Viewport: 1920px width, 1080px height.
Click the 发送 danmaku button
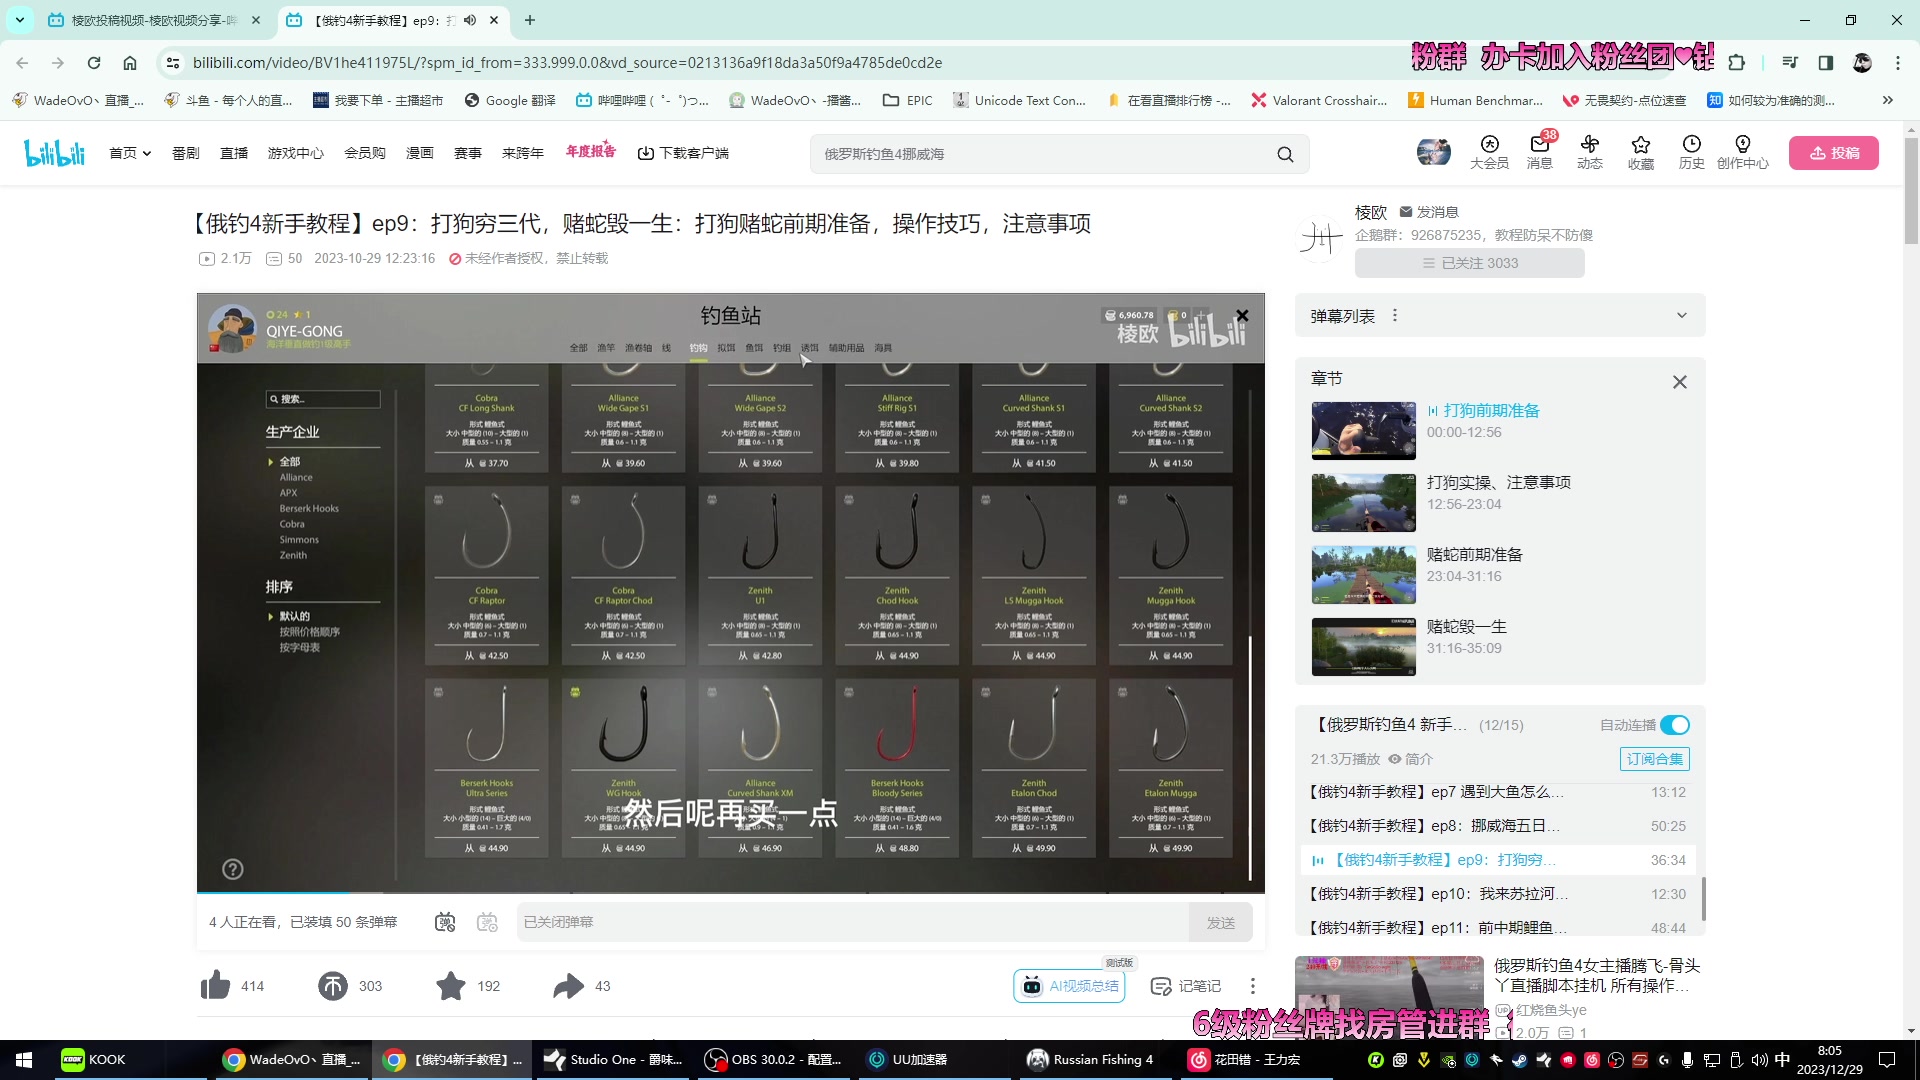[1221, 922]
